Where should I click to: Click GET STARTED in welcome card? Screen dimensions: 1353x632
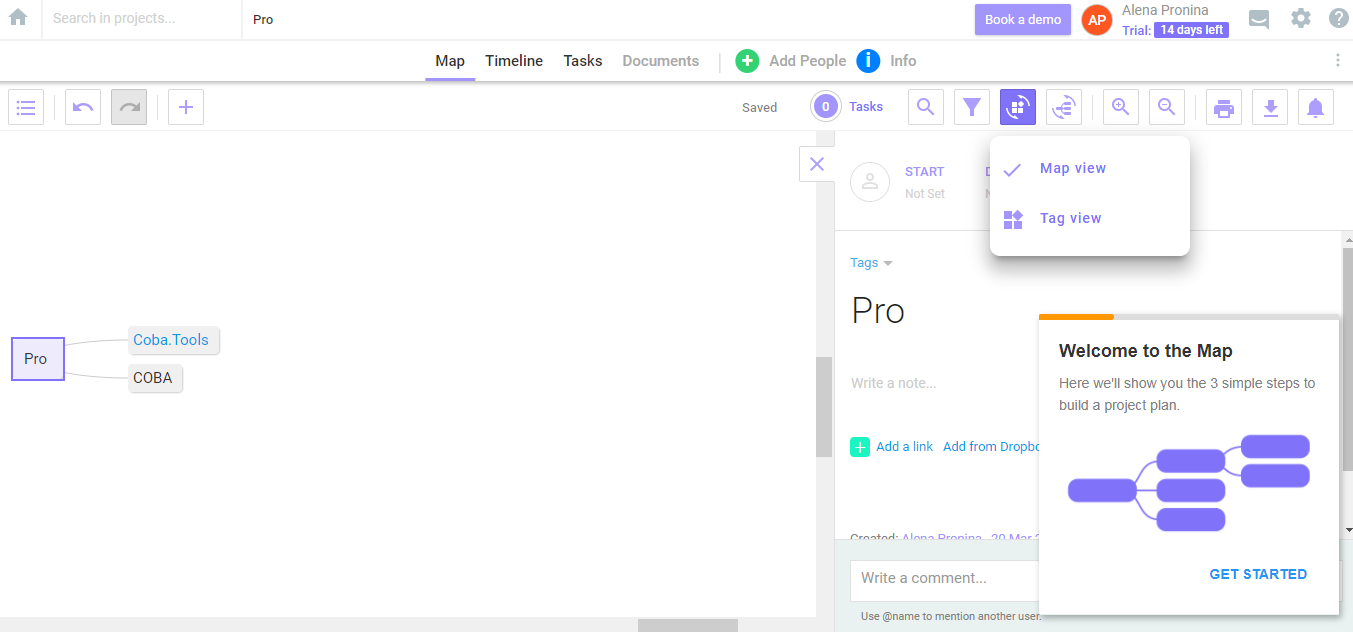coord(1258,574)
